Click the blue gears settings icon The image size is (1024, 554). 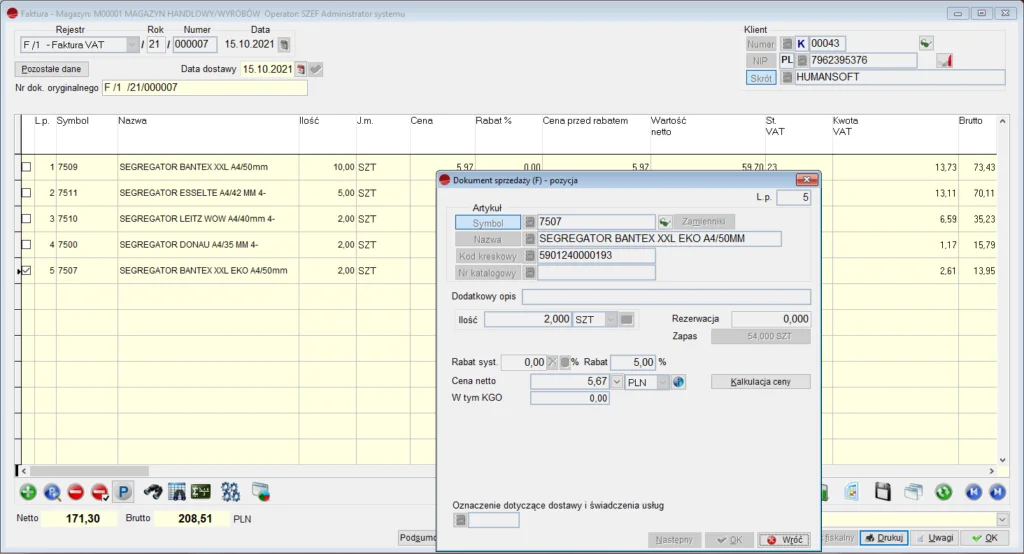[230, 492]
